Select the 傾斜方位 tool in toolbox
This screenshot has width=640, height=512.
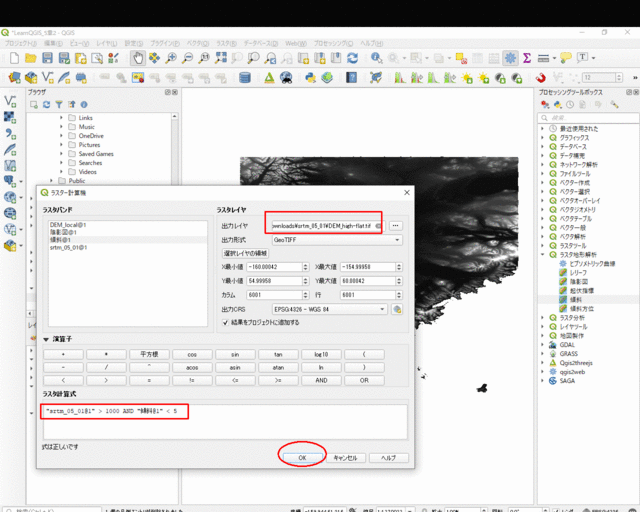(x=582, y=309)
